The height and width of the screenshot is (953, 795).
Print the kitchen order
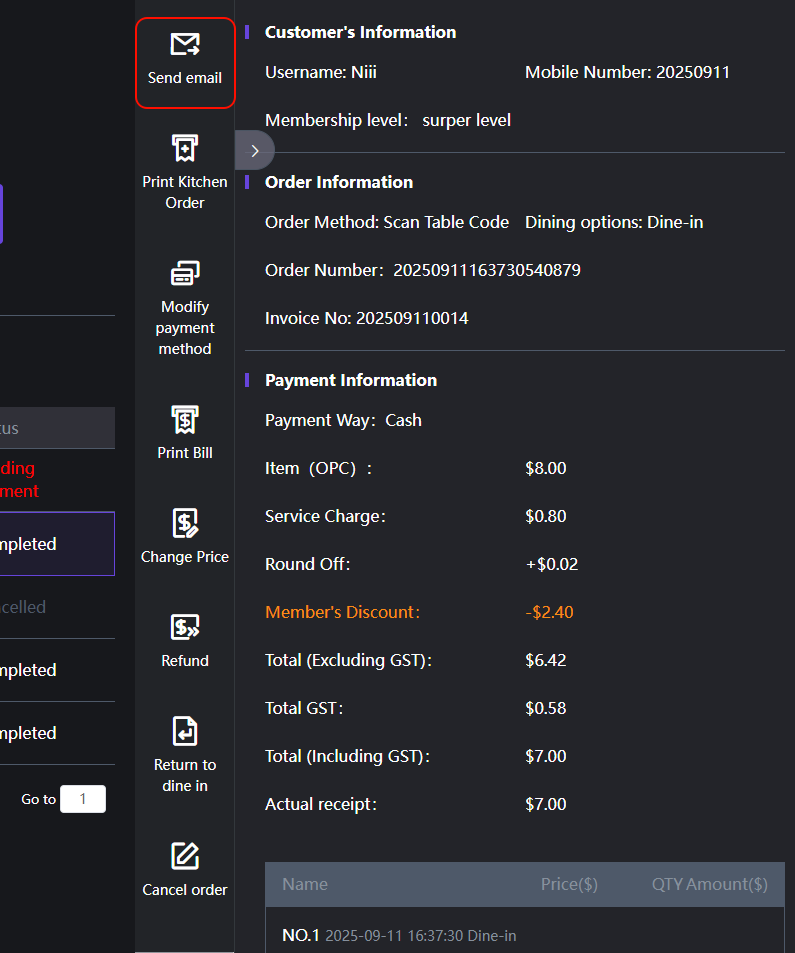pyautogui.click(x=185, y=149)
